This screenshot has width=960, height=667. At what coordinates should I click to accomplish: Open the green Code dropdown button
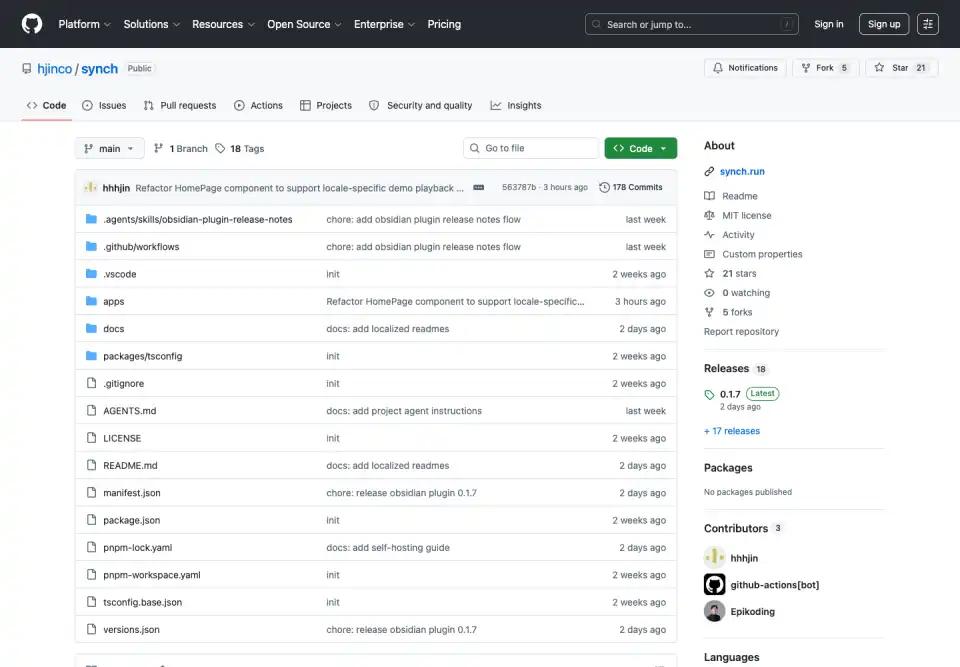(640, 148)
